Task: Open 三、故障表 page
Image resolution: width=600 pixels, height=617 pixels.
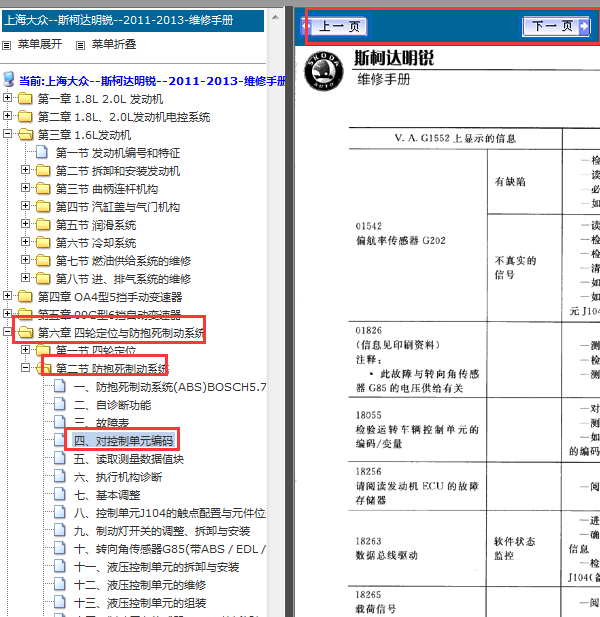Action: click(x=101, y=423)
